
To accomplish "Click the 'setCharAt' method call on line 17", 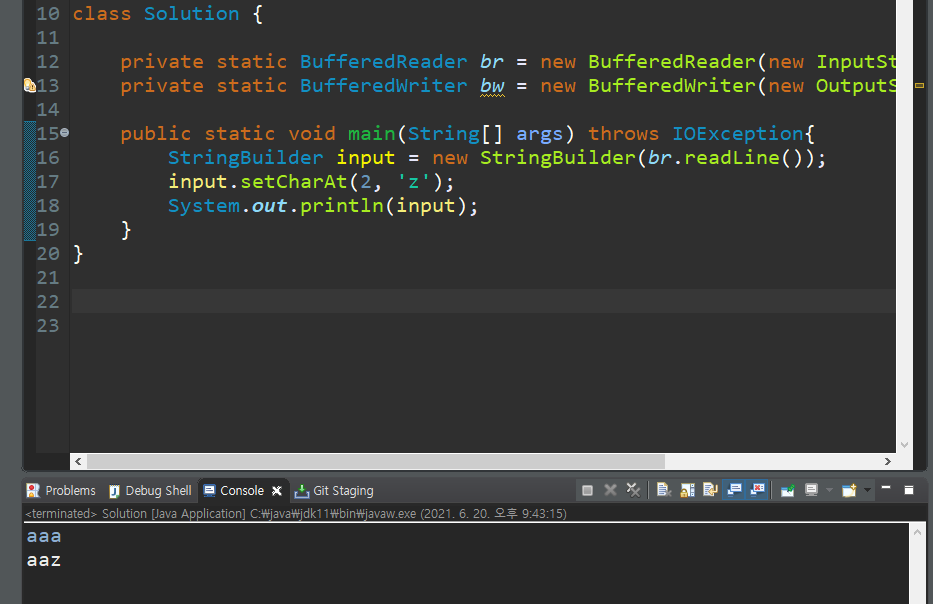I will [294, 181].
